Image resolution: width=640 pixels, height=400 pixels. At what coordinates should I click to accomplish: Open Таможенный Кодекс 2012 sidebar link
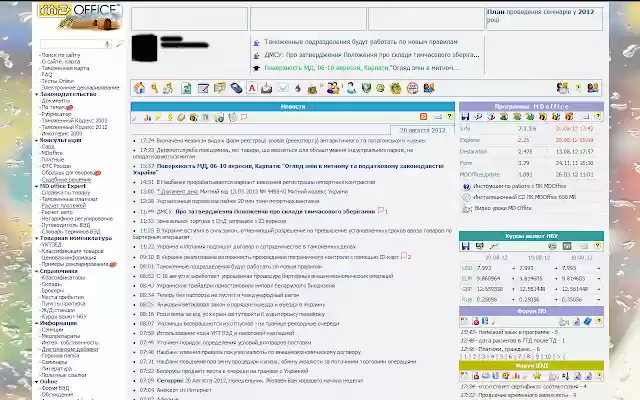[74, 127]
